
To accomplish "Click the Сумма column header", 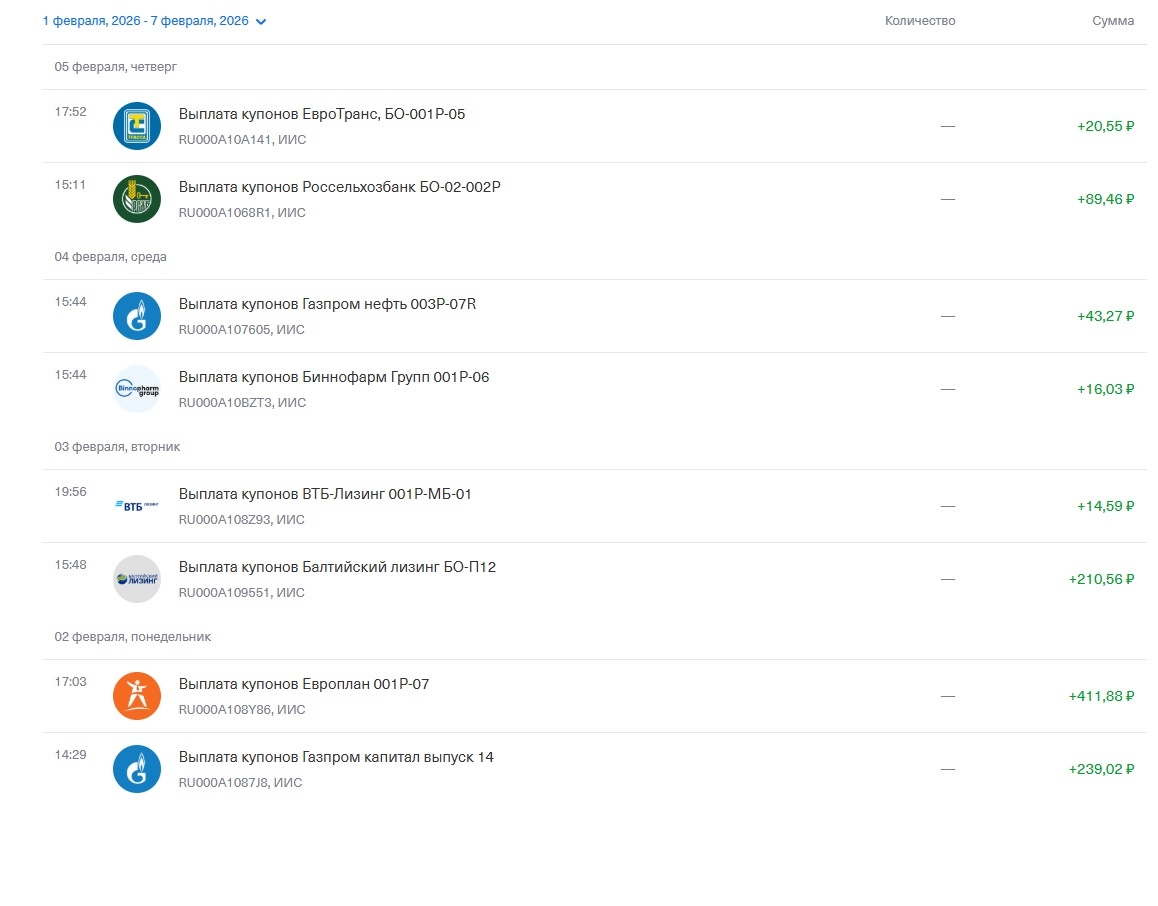I will pos(1113,21).
